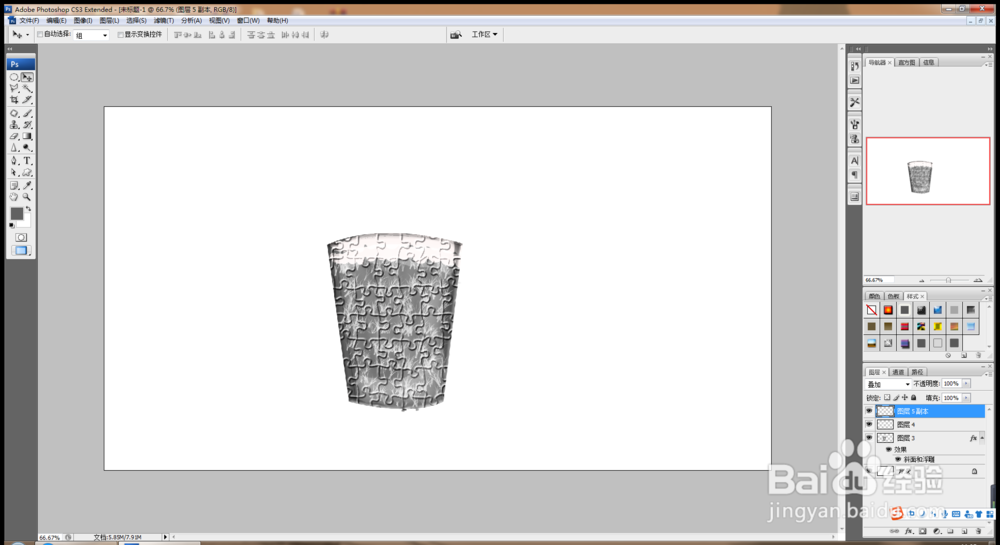
Task: Select the Eraser tool
Action: pos(14,136)
